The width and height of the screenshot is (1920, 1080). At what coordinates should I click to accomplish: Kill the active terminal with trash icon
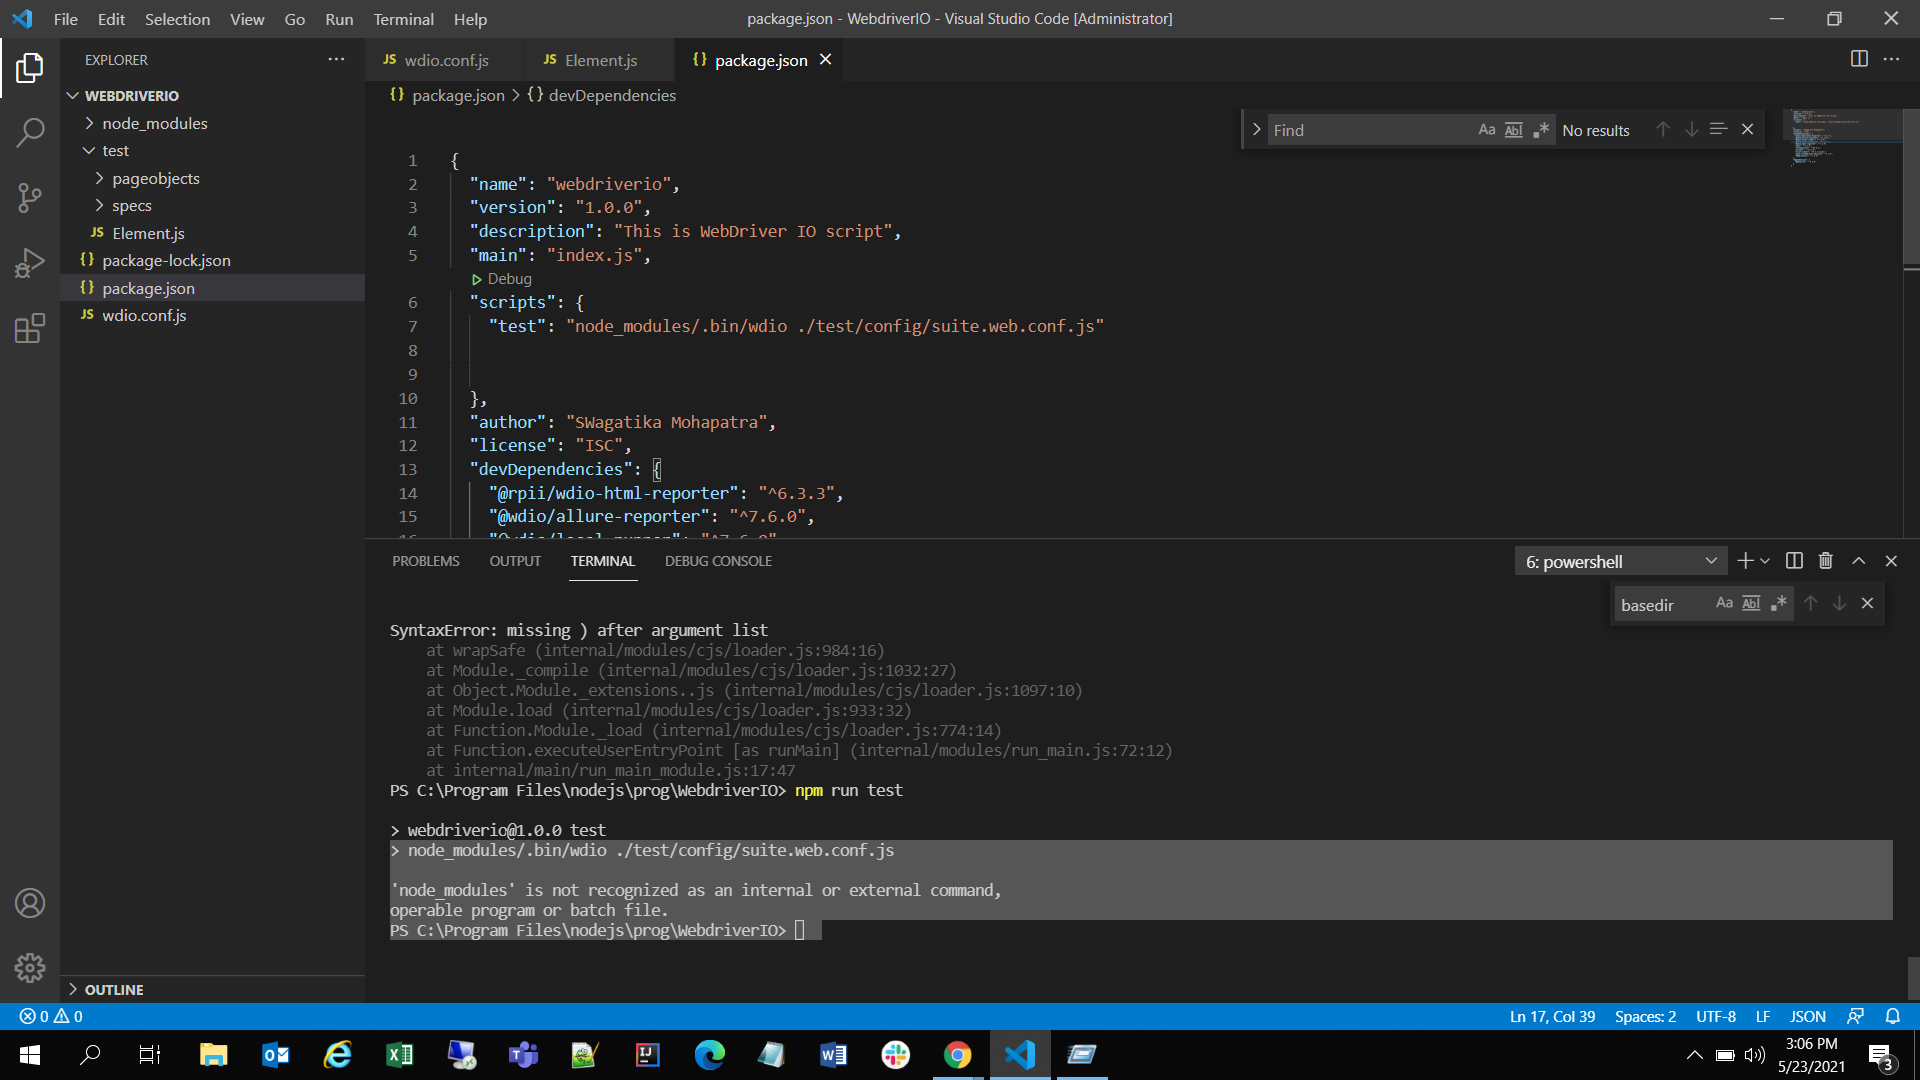(1825, 561)
